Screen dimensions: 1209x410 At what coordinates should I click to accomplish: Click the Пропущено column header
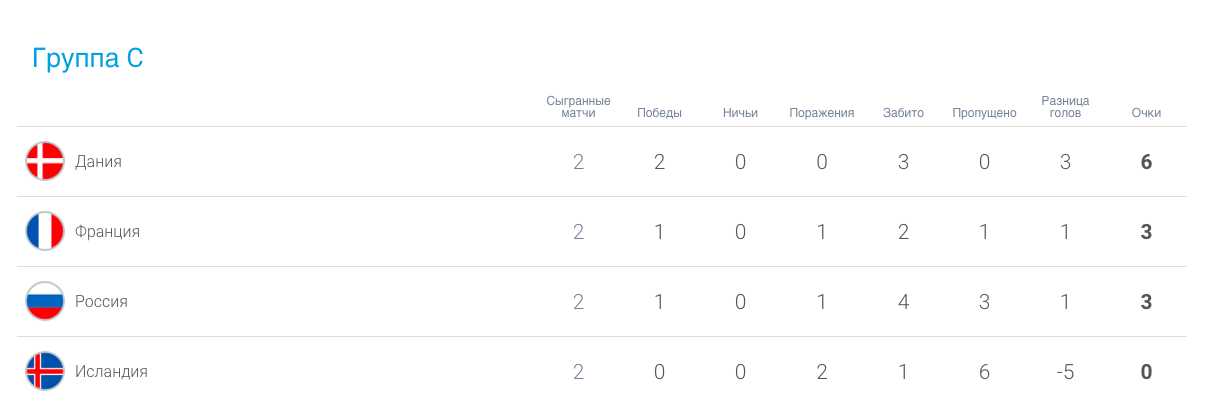click(x=984, y=113)
